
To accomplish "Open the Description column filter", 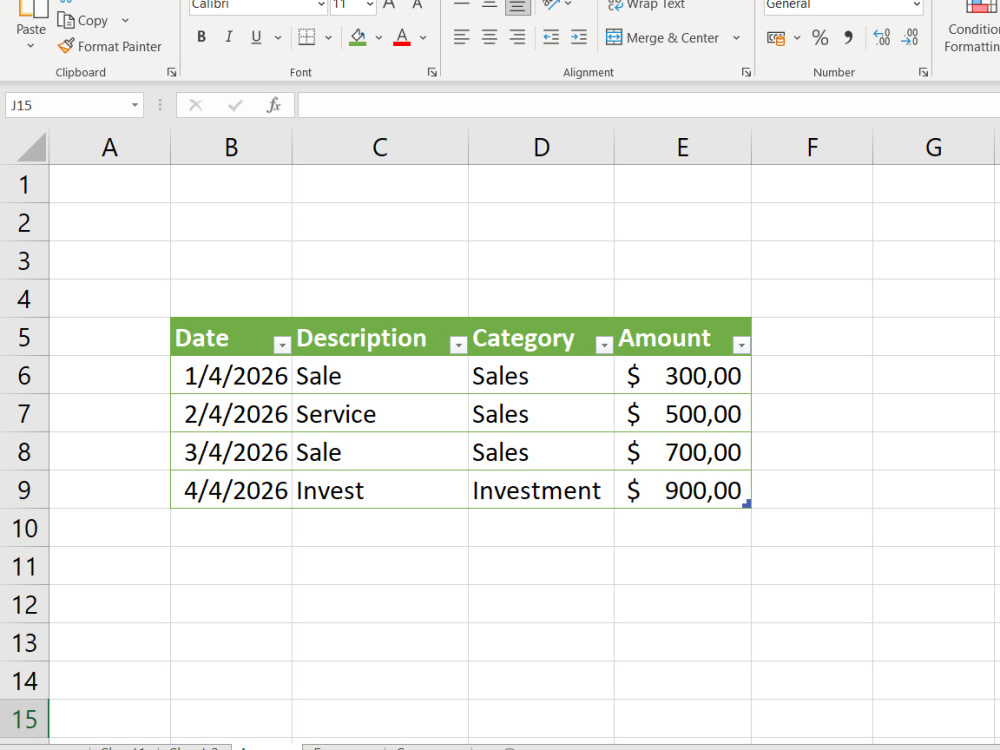I will [x=458, y=345].
